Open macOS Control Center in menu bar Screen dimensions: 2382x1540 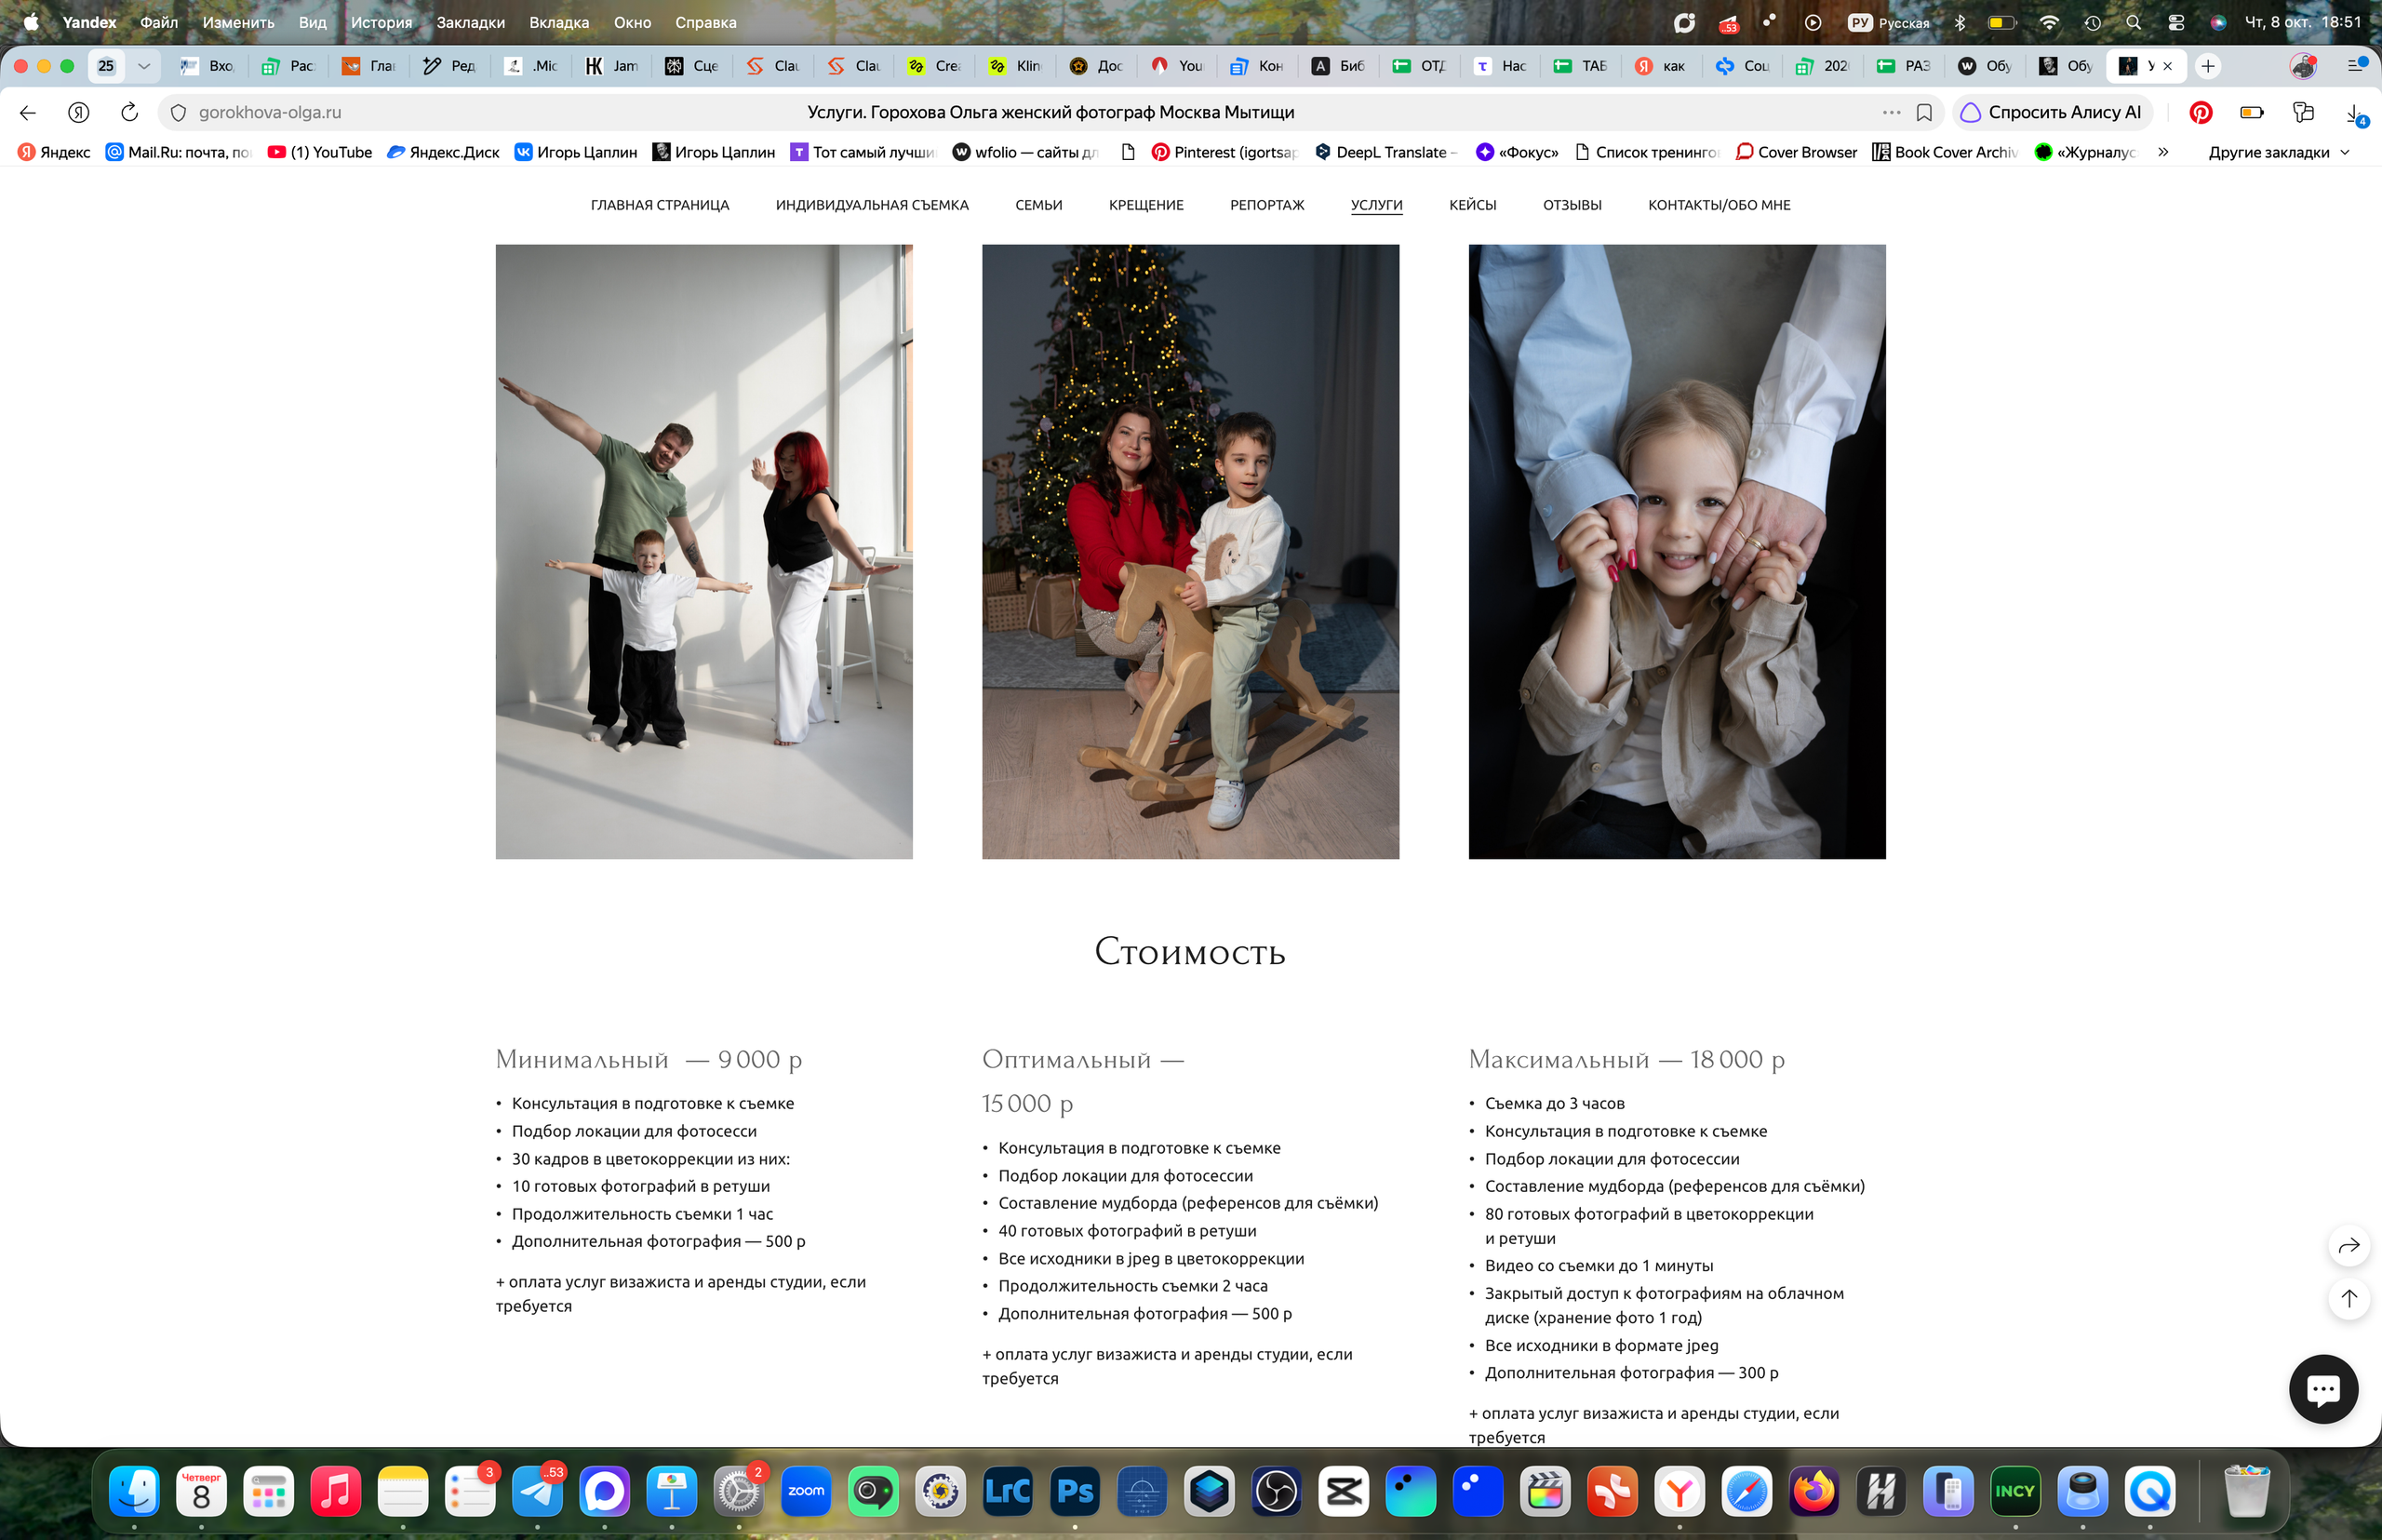(x=2175, y=22)
